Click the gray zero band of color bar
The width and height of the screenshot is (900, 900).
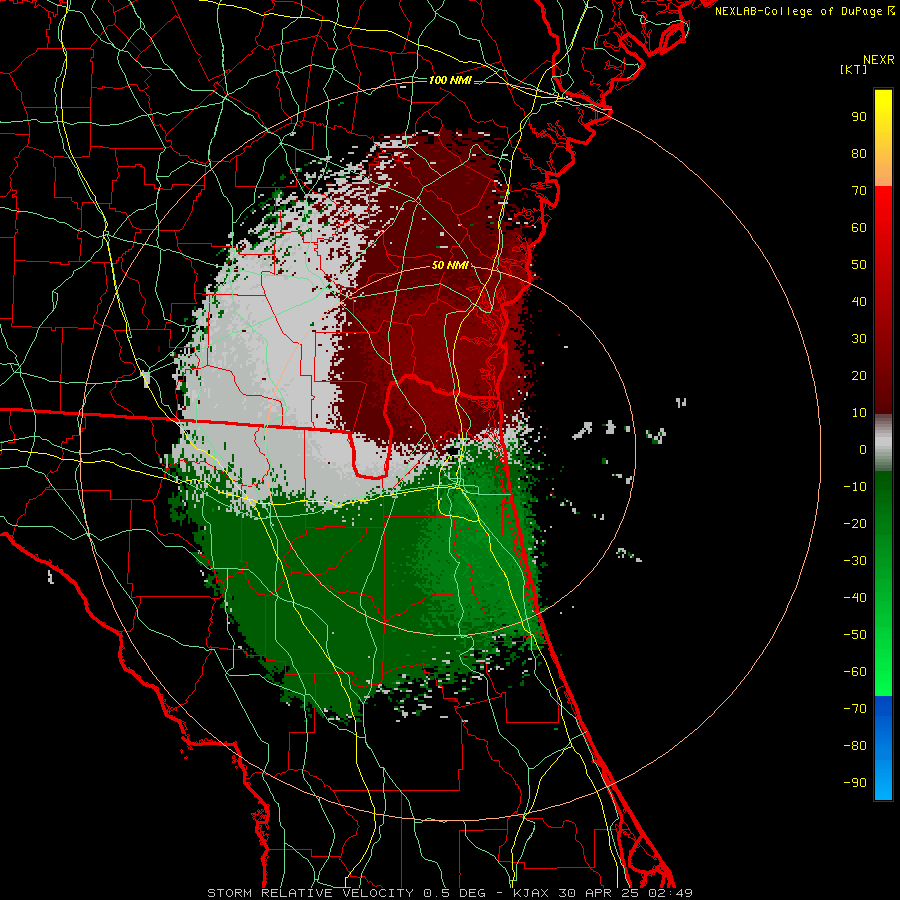(x=883, y=443)
